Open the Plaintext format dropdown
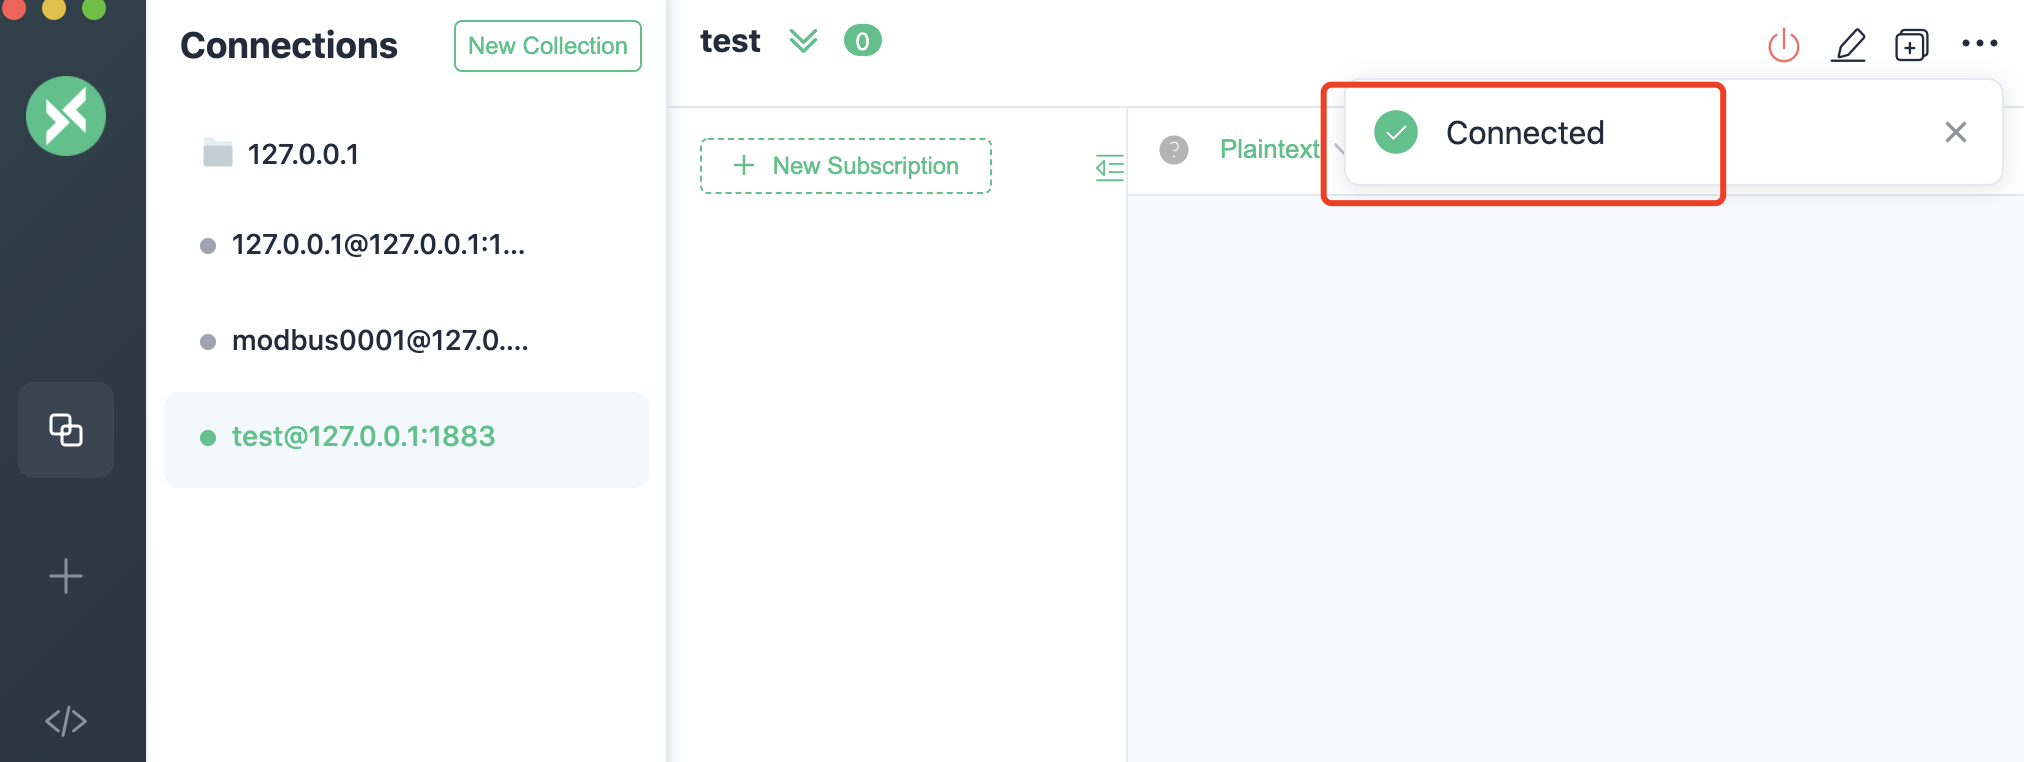This screenshot has height=762, width=2024. click(1270, 149)
